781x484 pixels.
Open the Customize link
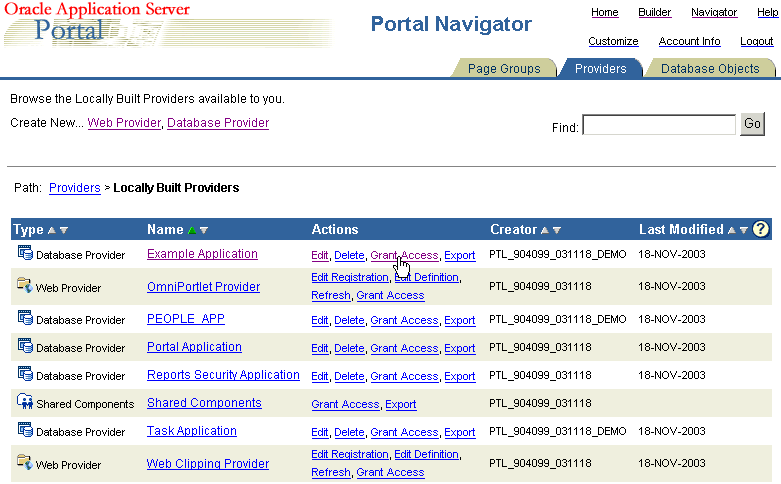click(x=613, y=41)
